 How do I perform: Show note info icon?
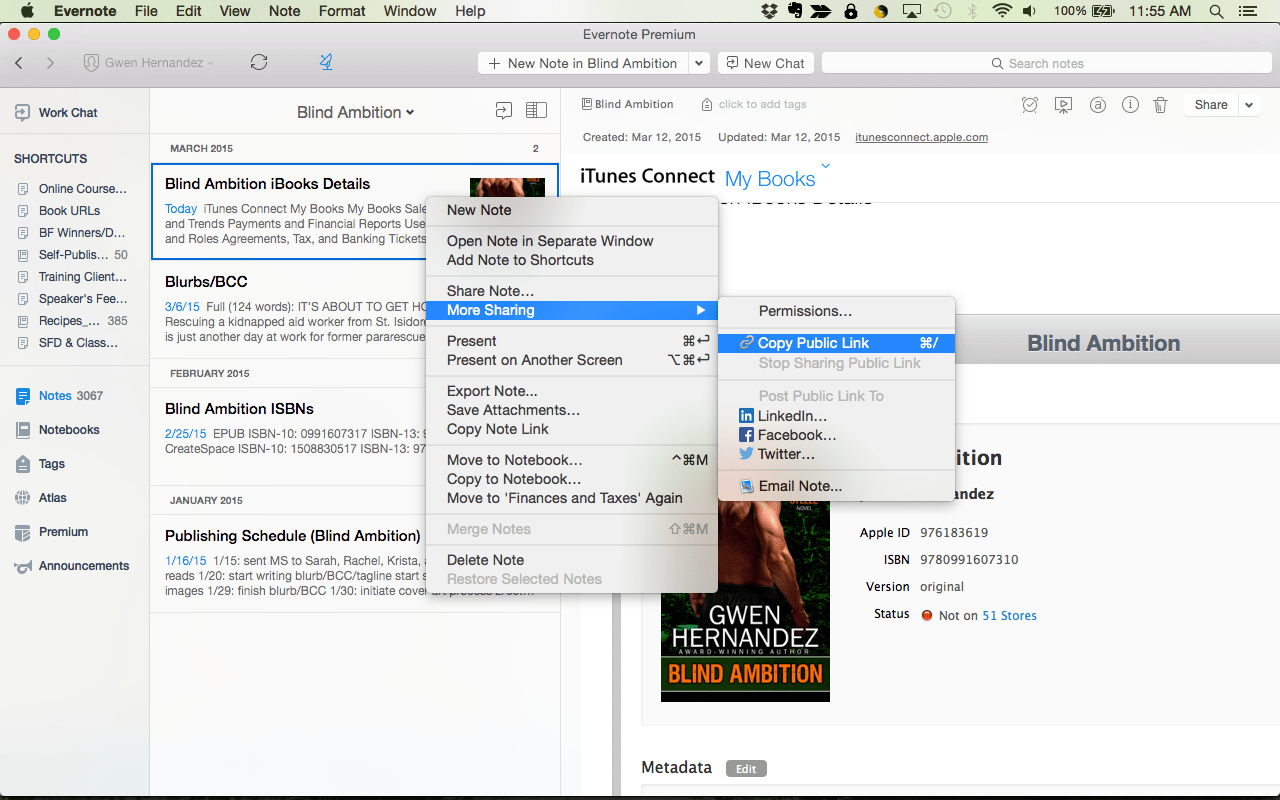click(1130, 105)
